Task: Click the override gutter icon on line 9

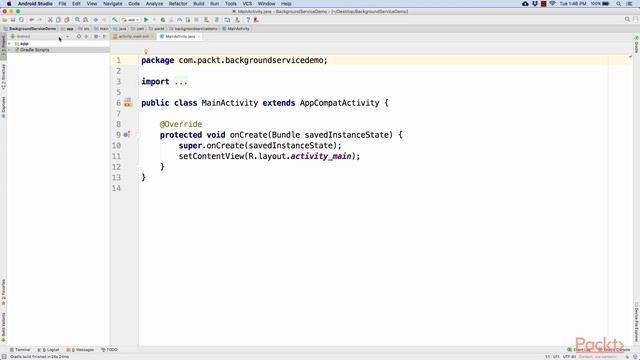Action: click(127, 134)
